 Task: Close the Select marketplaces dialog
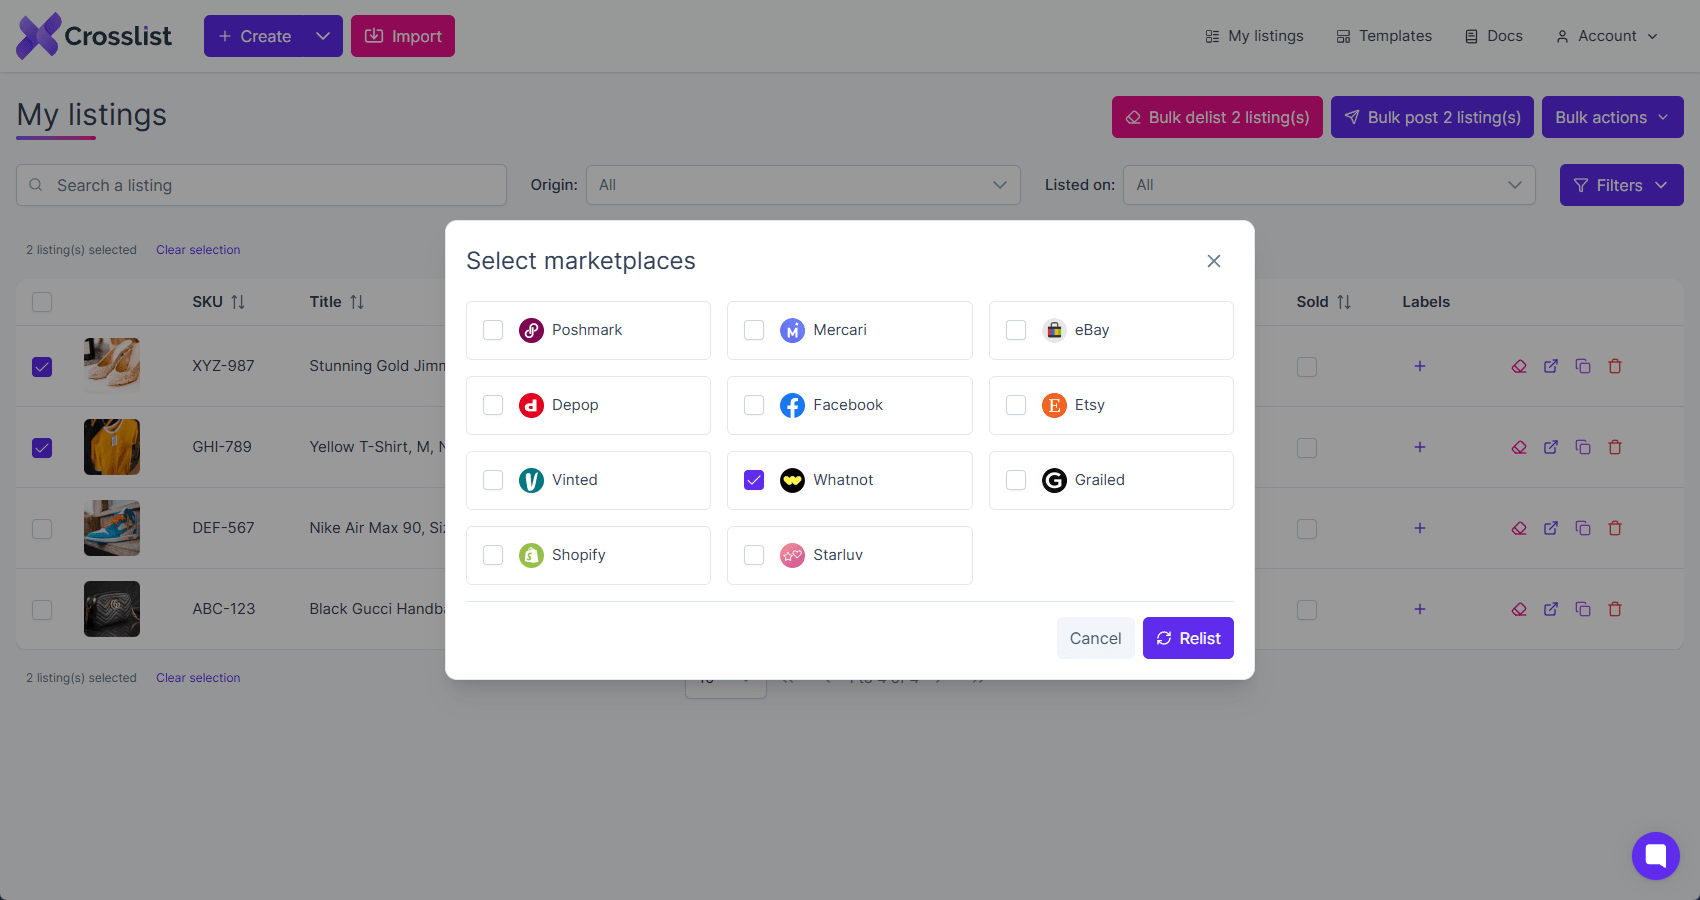[1214, 261]
